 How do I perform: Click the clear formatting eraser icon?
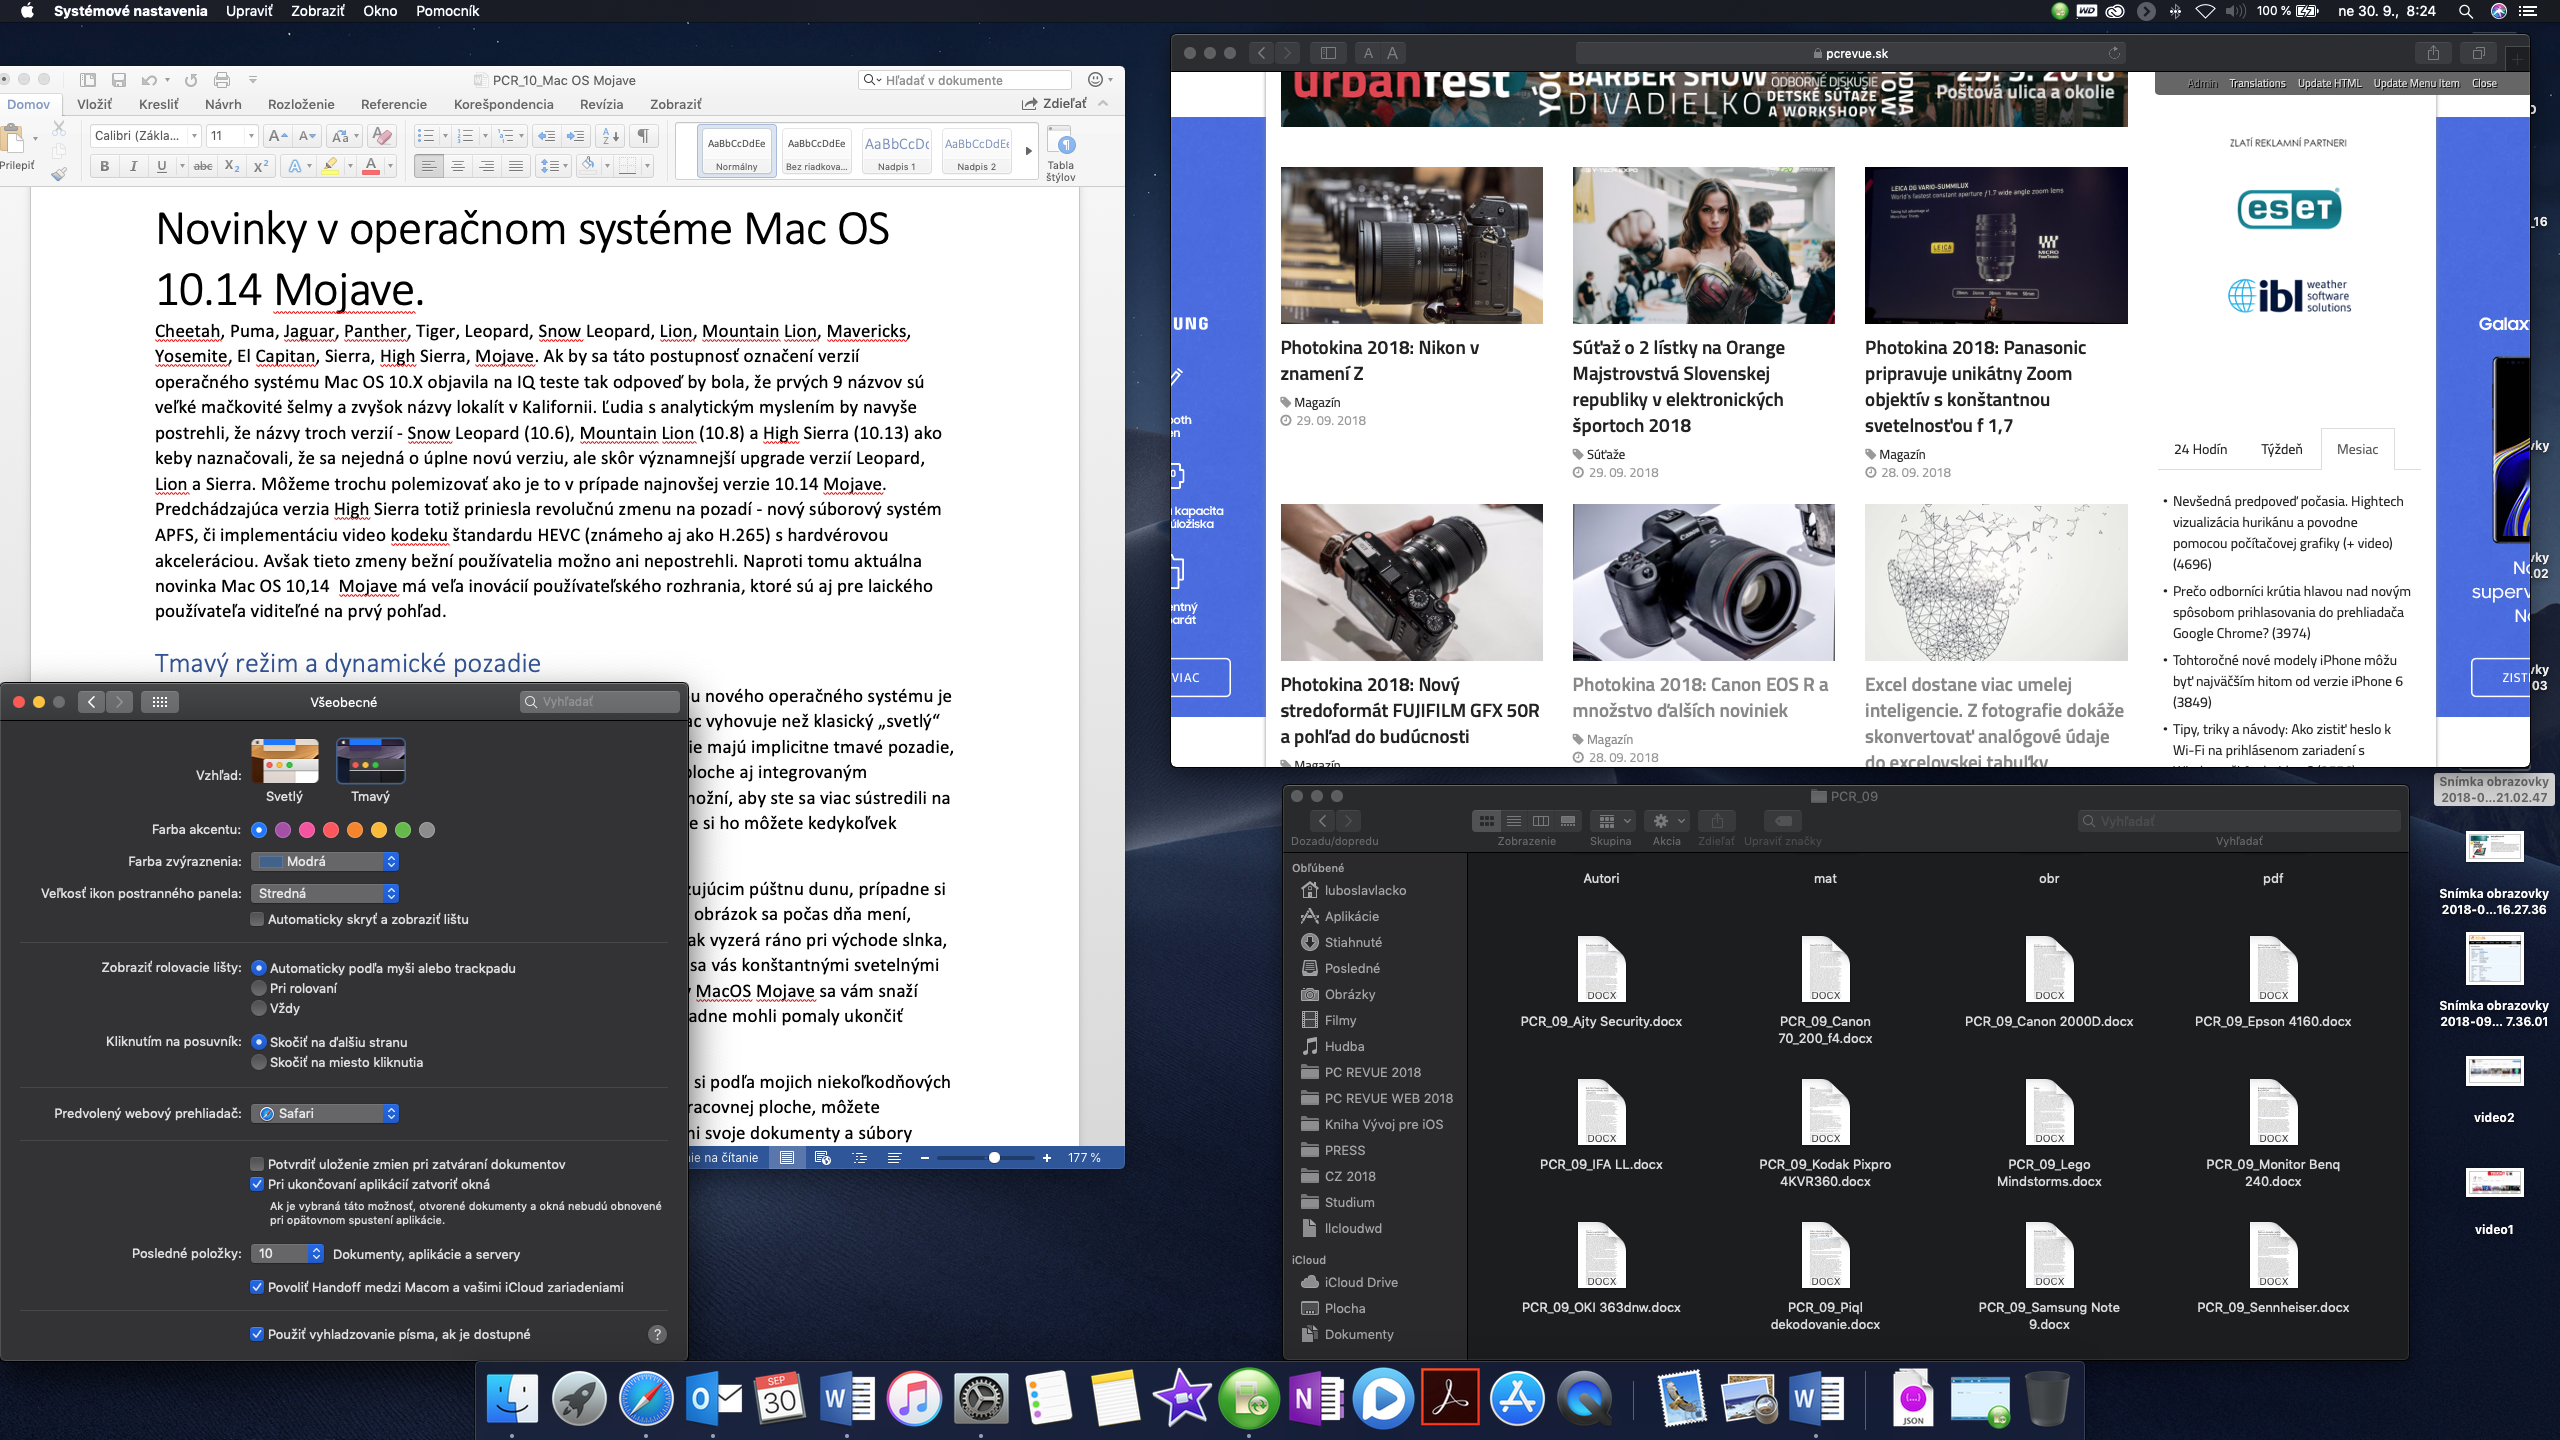(x=381, y=136)
